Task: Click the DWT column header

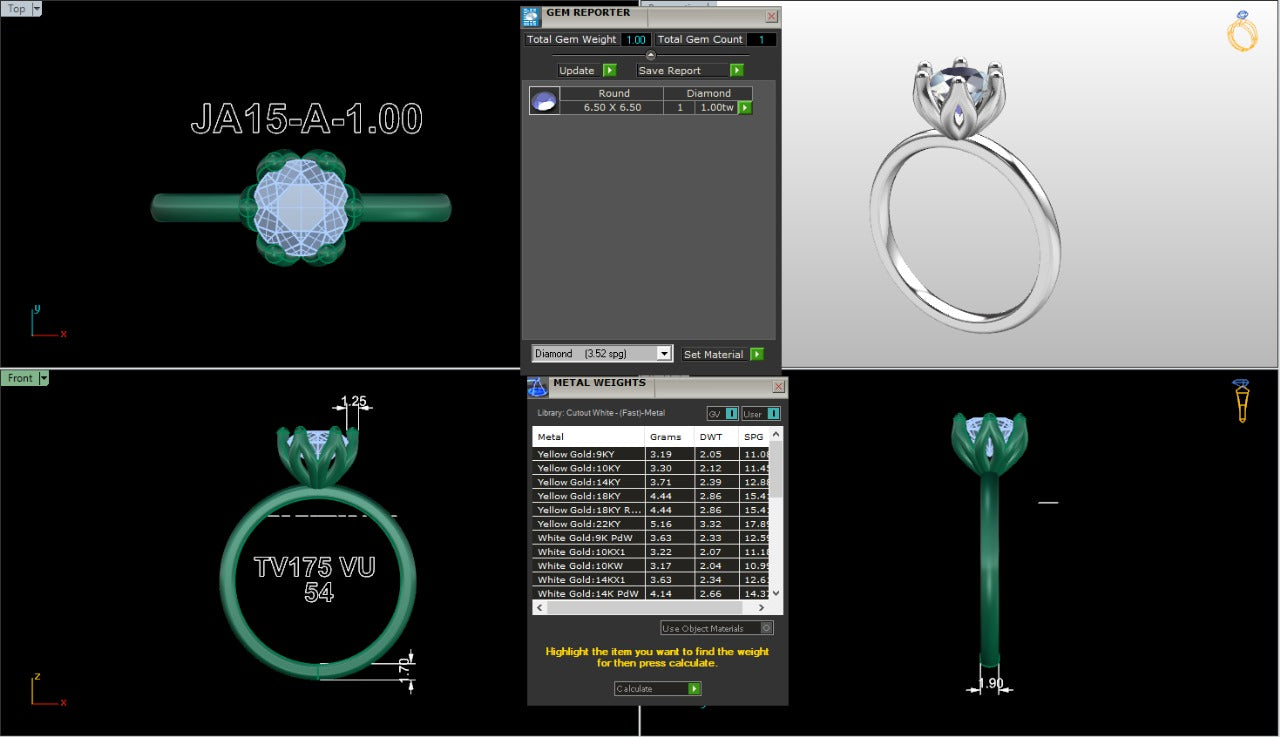Action: (716, 437)
